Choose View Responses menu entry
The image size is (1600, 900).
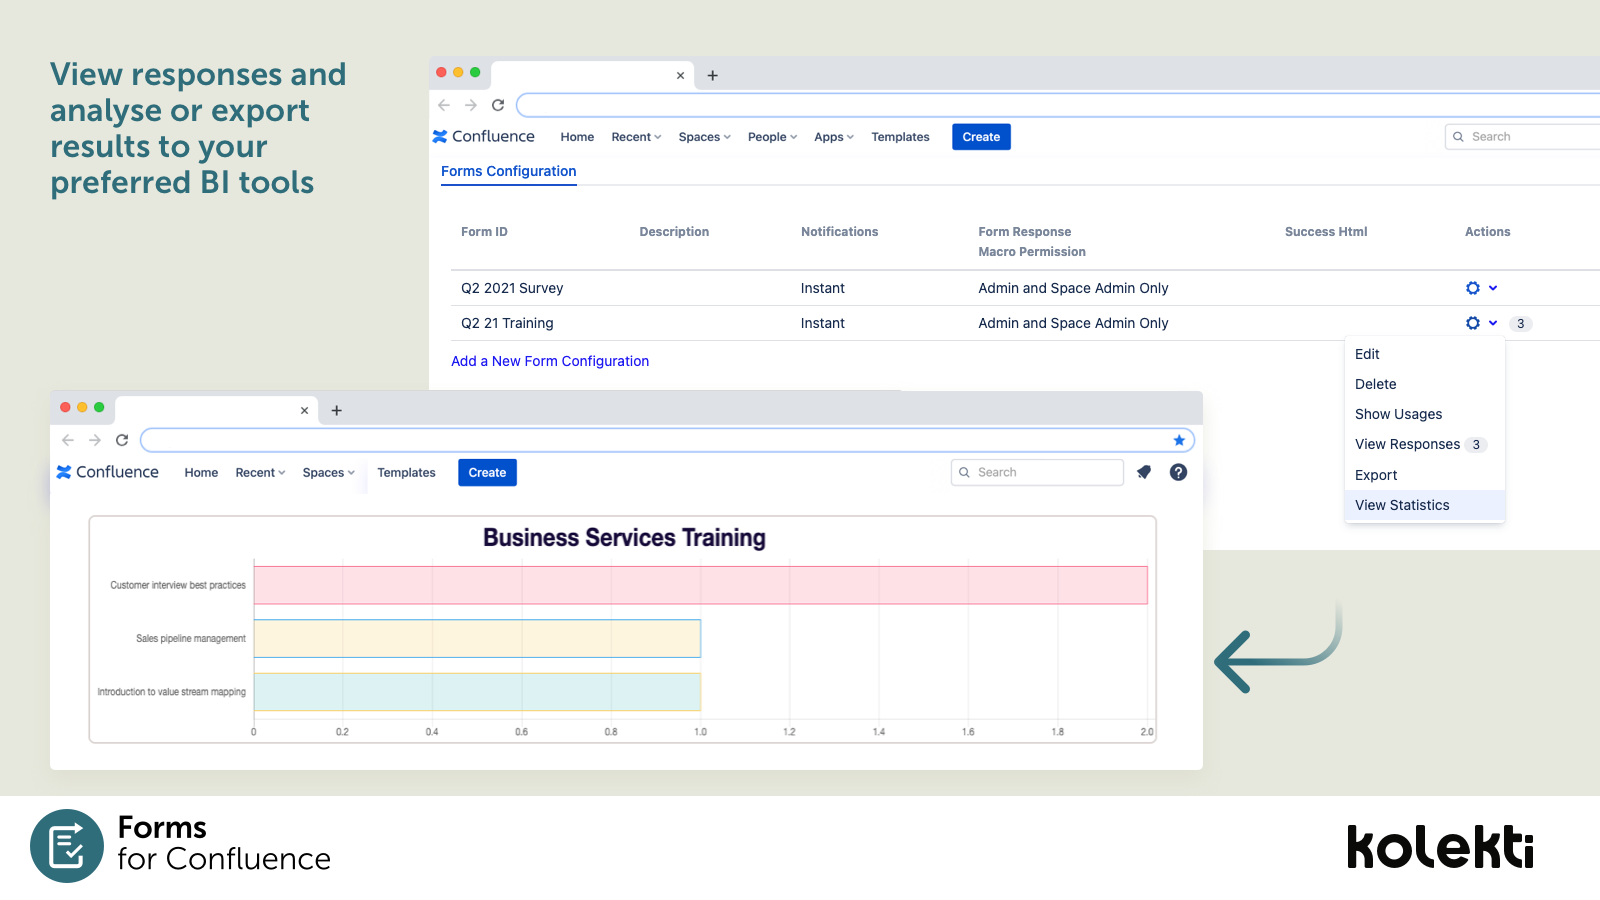pos(1425,444)
